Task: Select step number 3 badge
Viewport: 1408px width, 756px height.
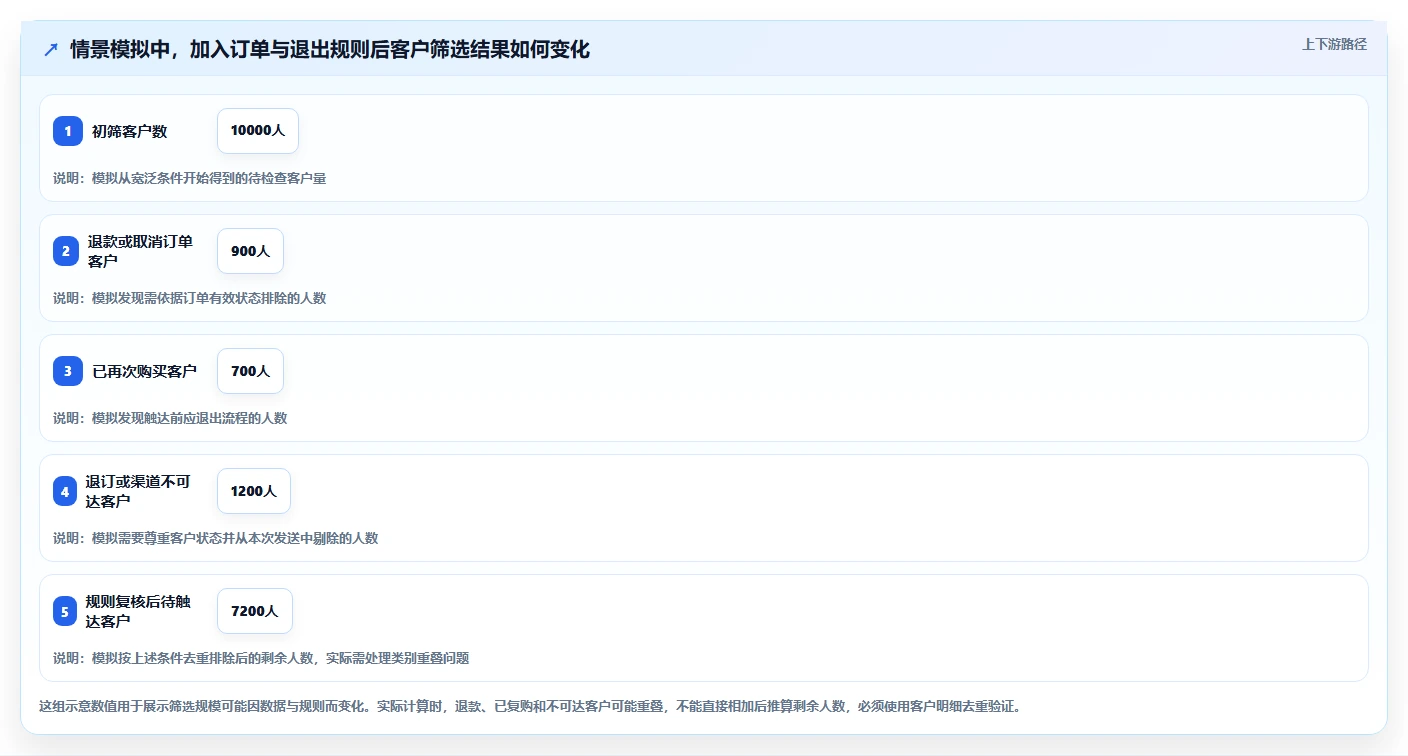Action: point(68,371)
